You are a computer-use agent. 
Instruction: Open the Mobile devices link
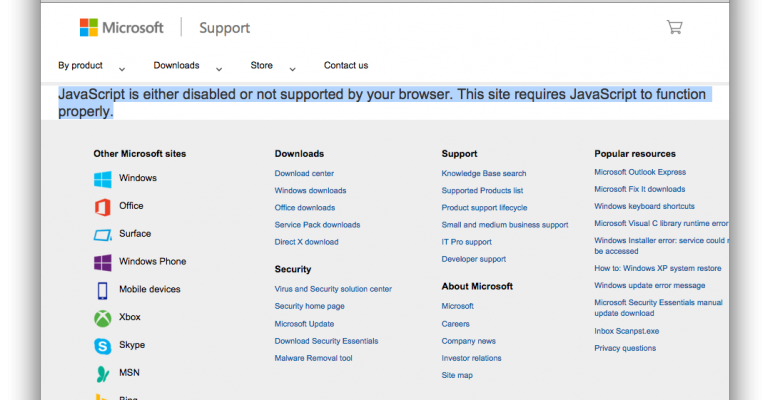[x=150, y=289]
